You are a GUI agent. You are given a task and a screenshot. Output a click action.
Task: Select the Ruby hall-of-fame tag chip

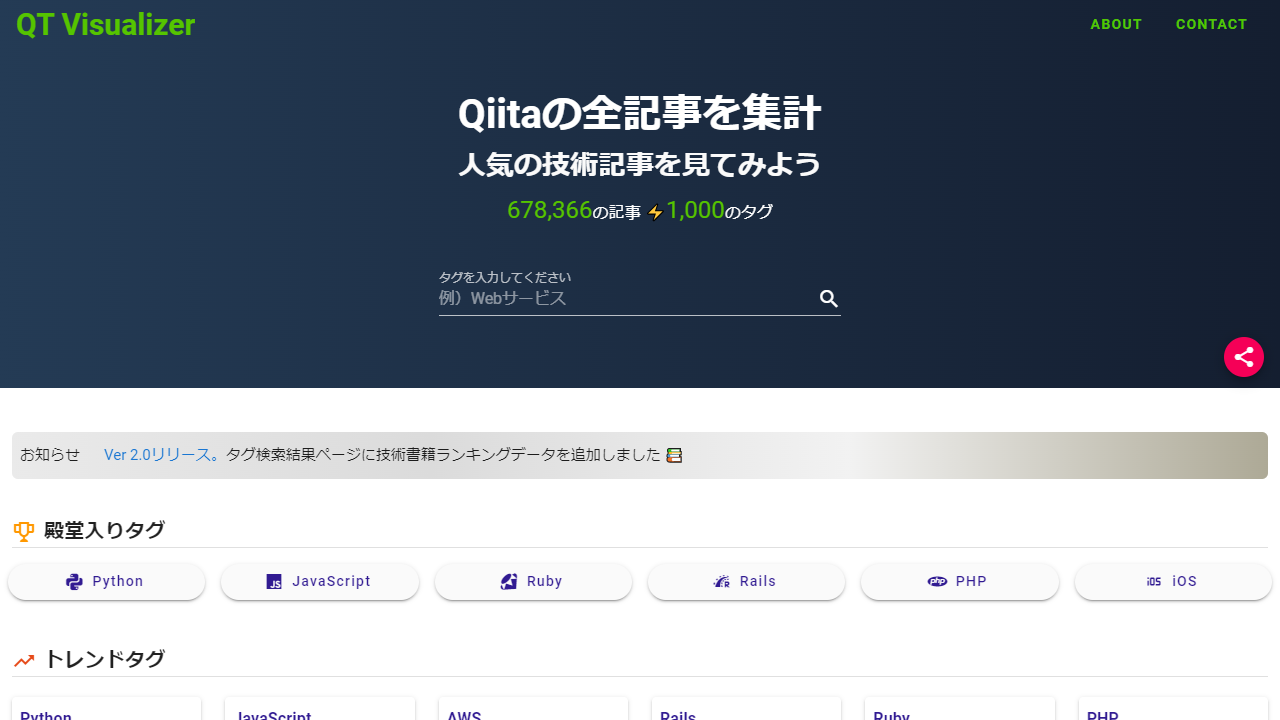pyautogui.click(x=533, y=582)
